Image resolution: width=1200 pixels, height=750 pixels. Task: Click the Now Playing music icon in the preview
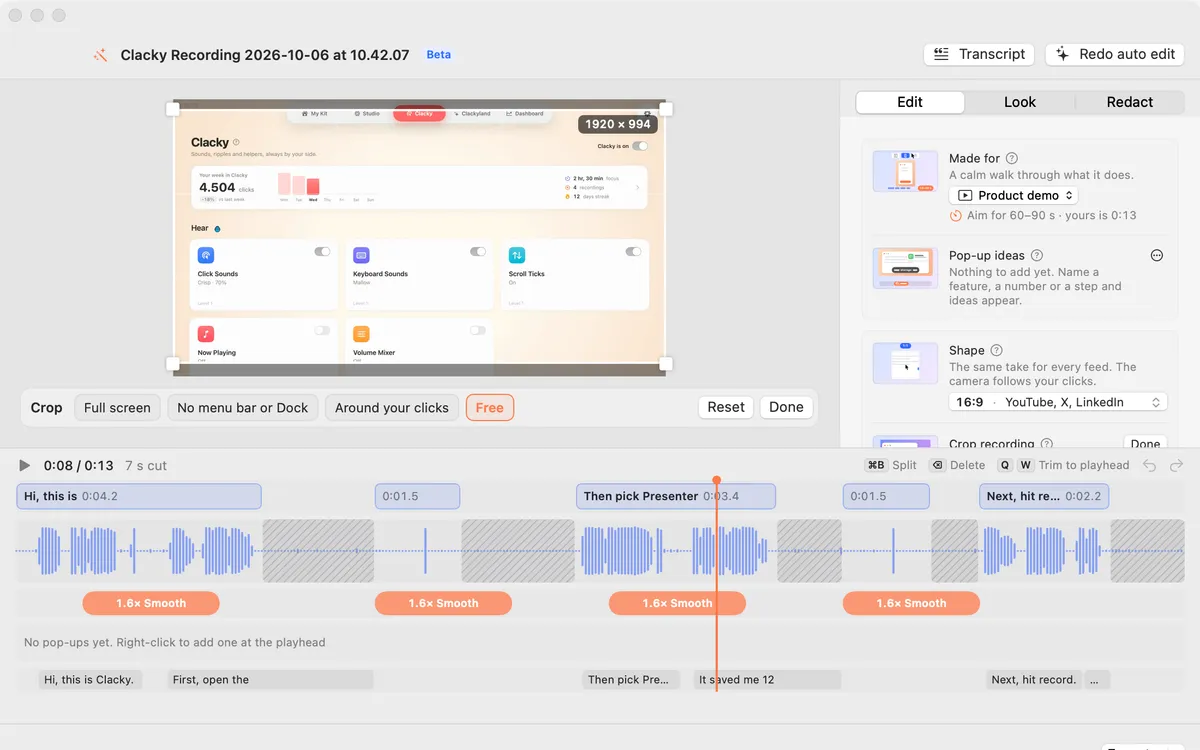pyautogui.click(x=205, y=334)
